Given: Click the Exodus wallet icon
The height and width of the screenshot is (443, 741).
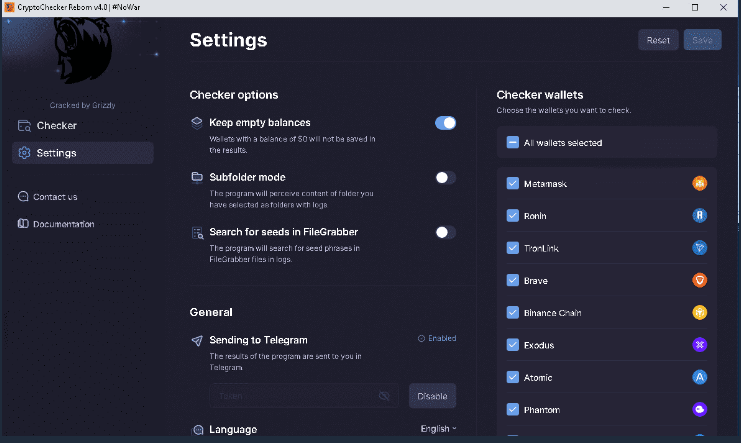Looking at the screenshot, I should (x=700, y=345).
